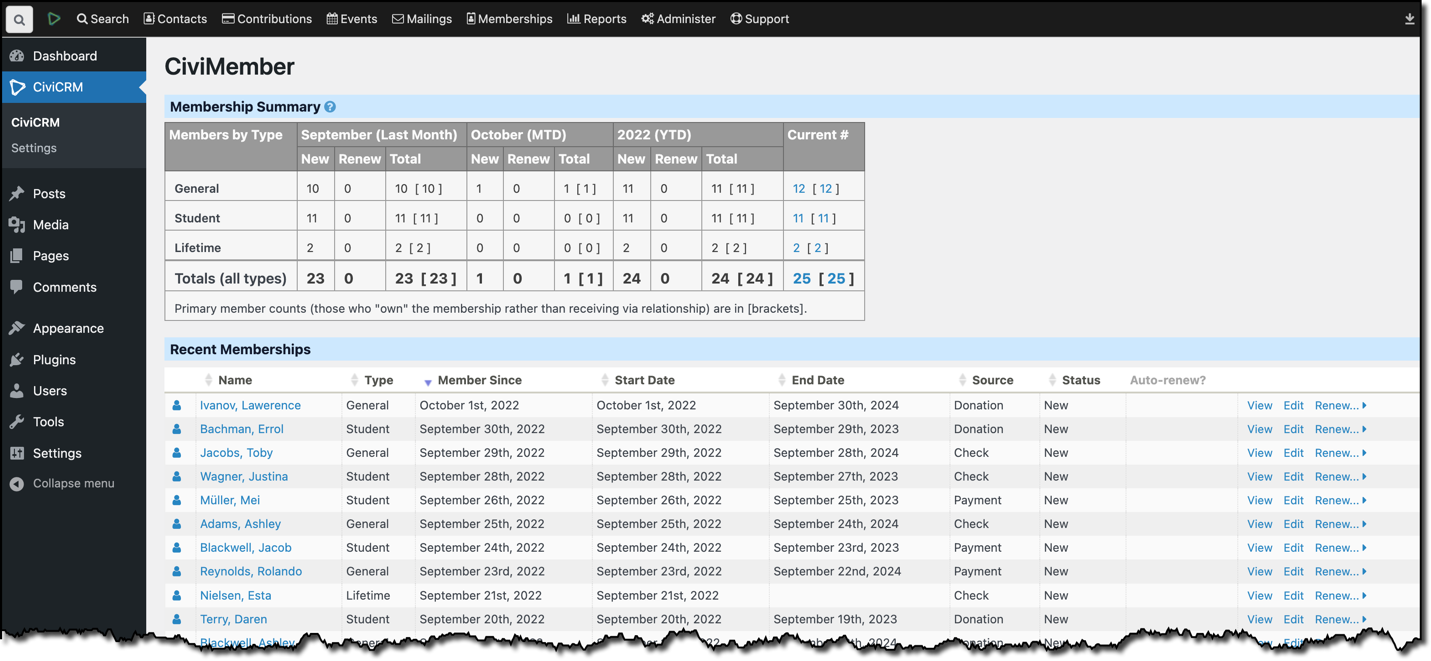Open the Contacts menu
The height and width of the screenshot is (661, 1431).
click(x=175, y=19)
